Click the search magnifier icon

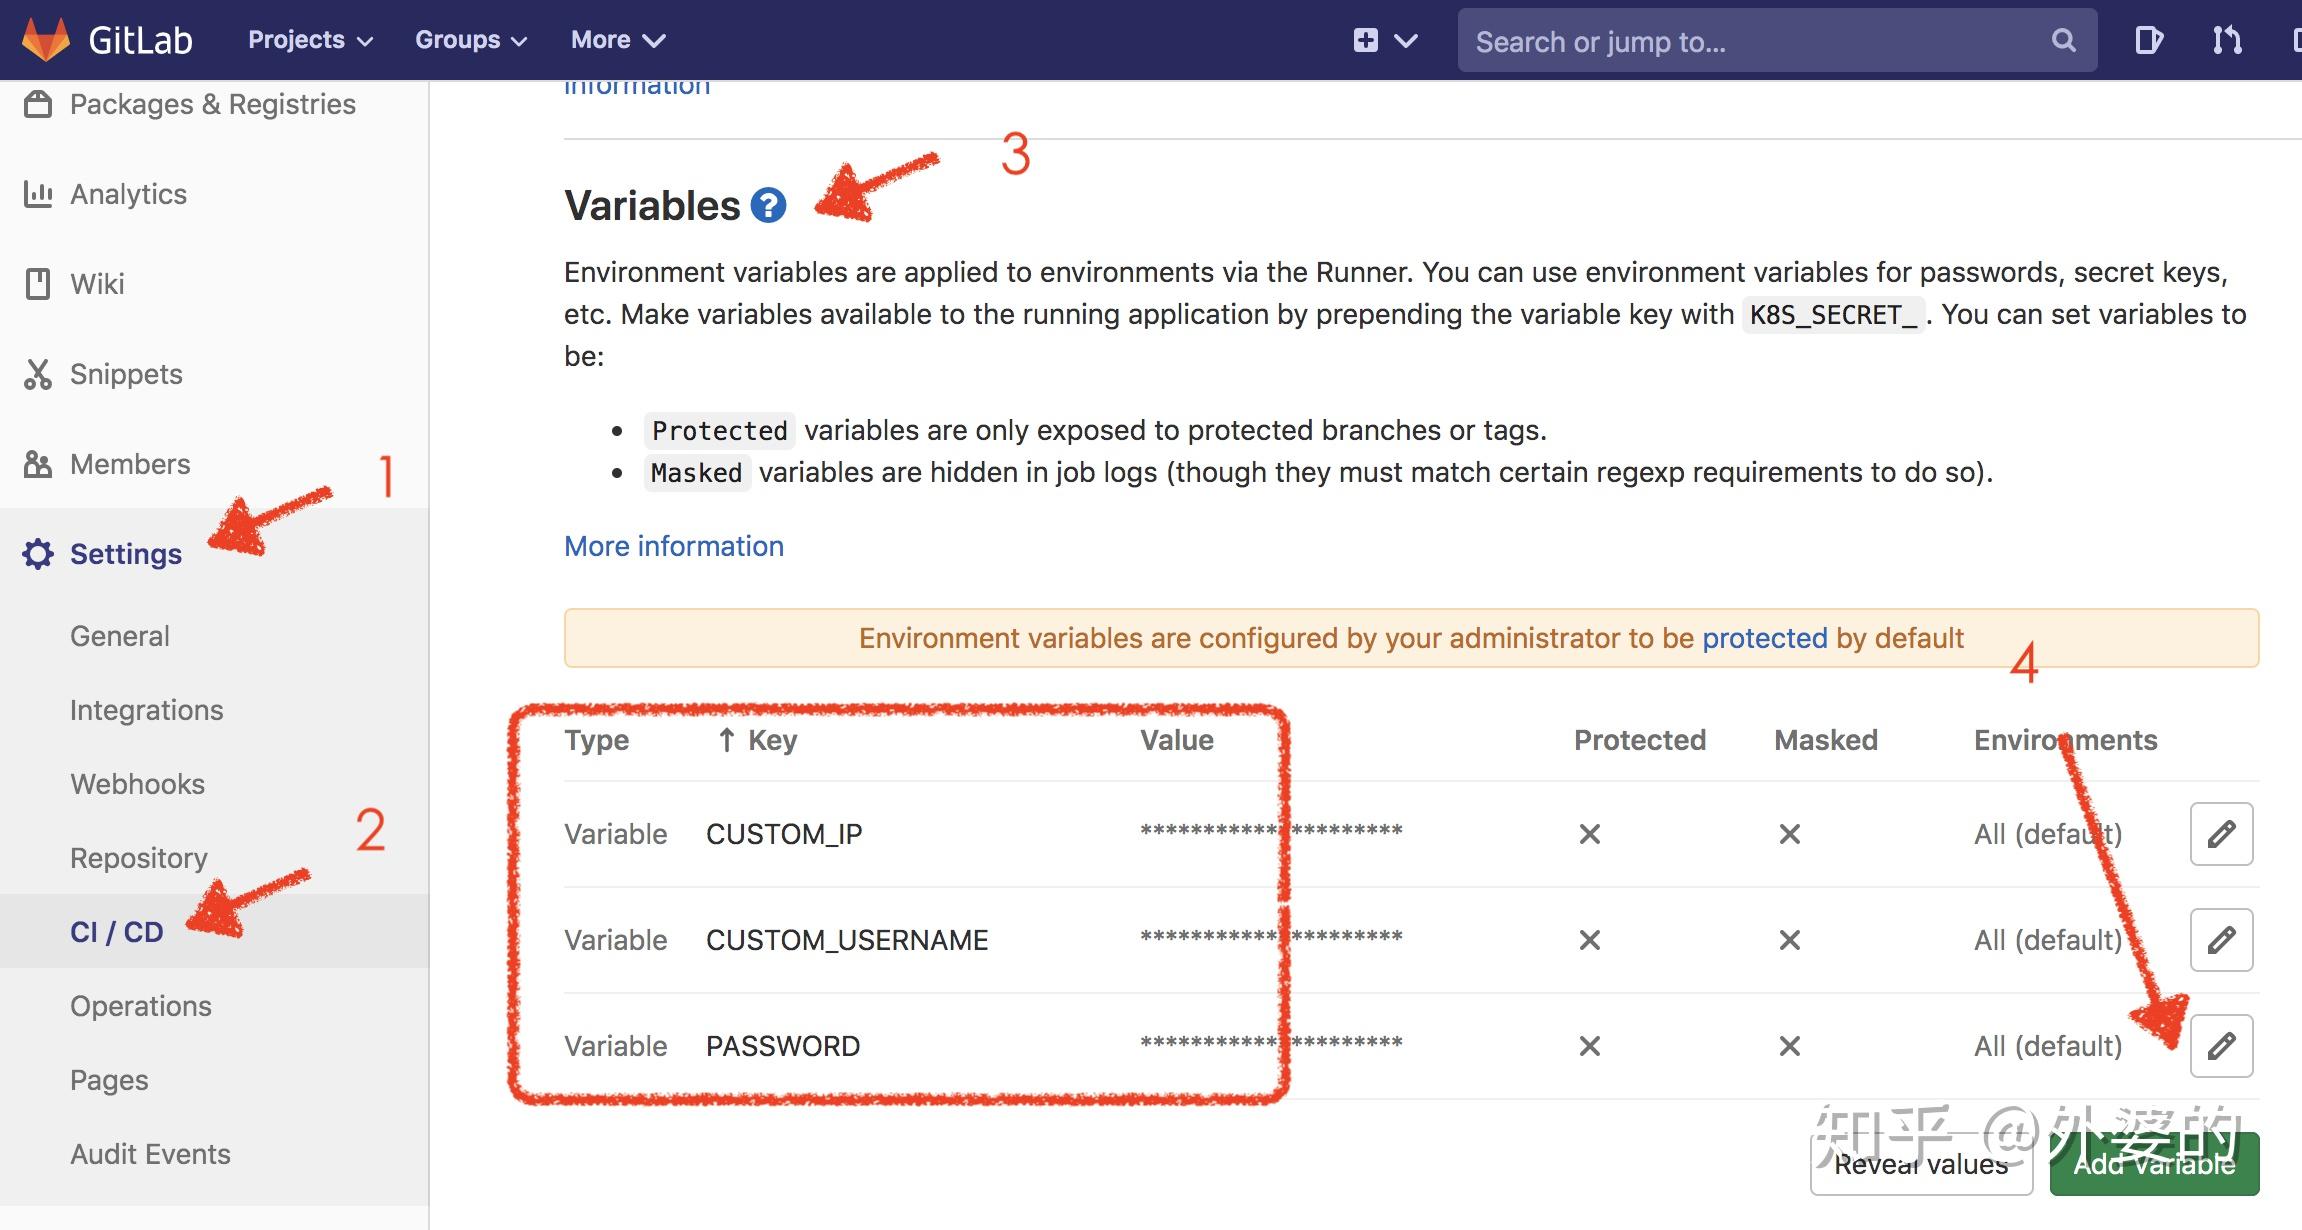coord(2063,40)
